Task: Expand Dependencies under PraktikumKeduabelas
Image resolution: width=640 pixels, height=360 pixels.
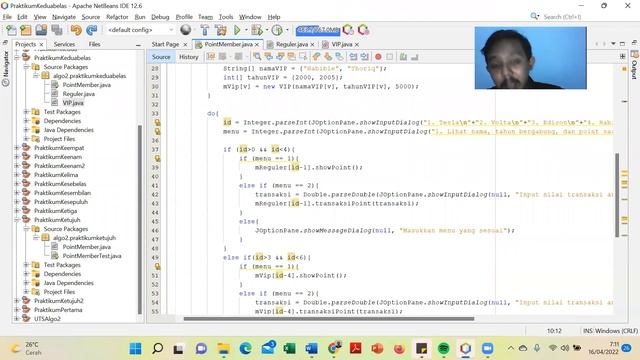Action: pos(27,121)
